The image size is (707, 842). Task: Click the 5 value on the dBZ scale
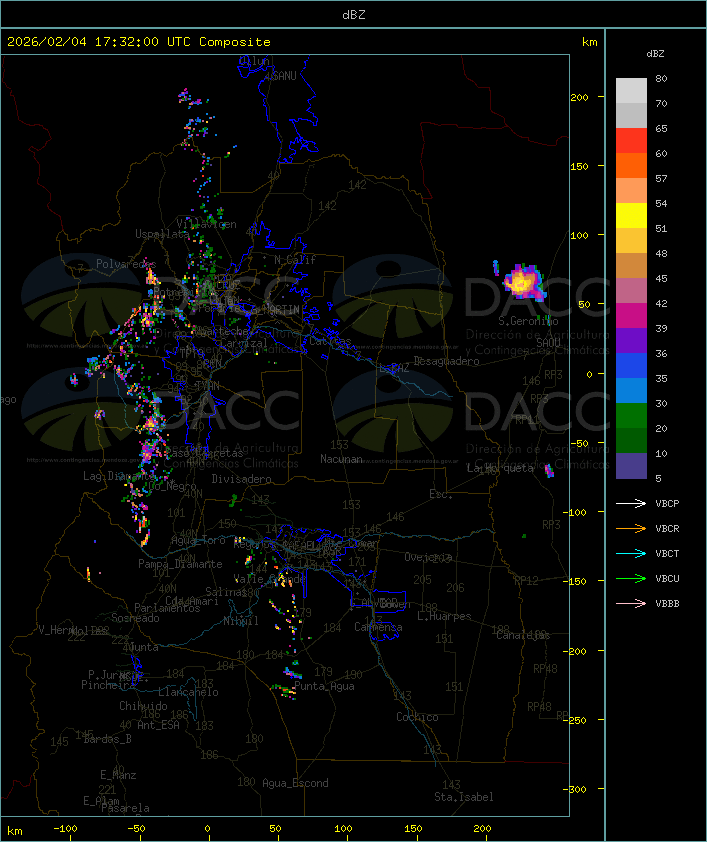pos(659,478)
